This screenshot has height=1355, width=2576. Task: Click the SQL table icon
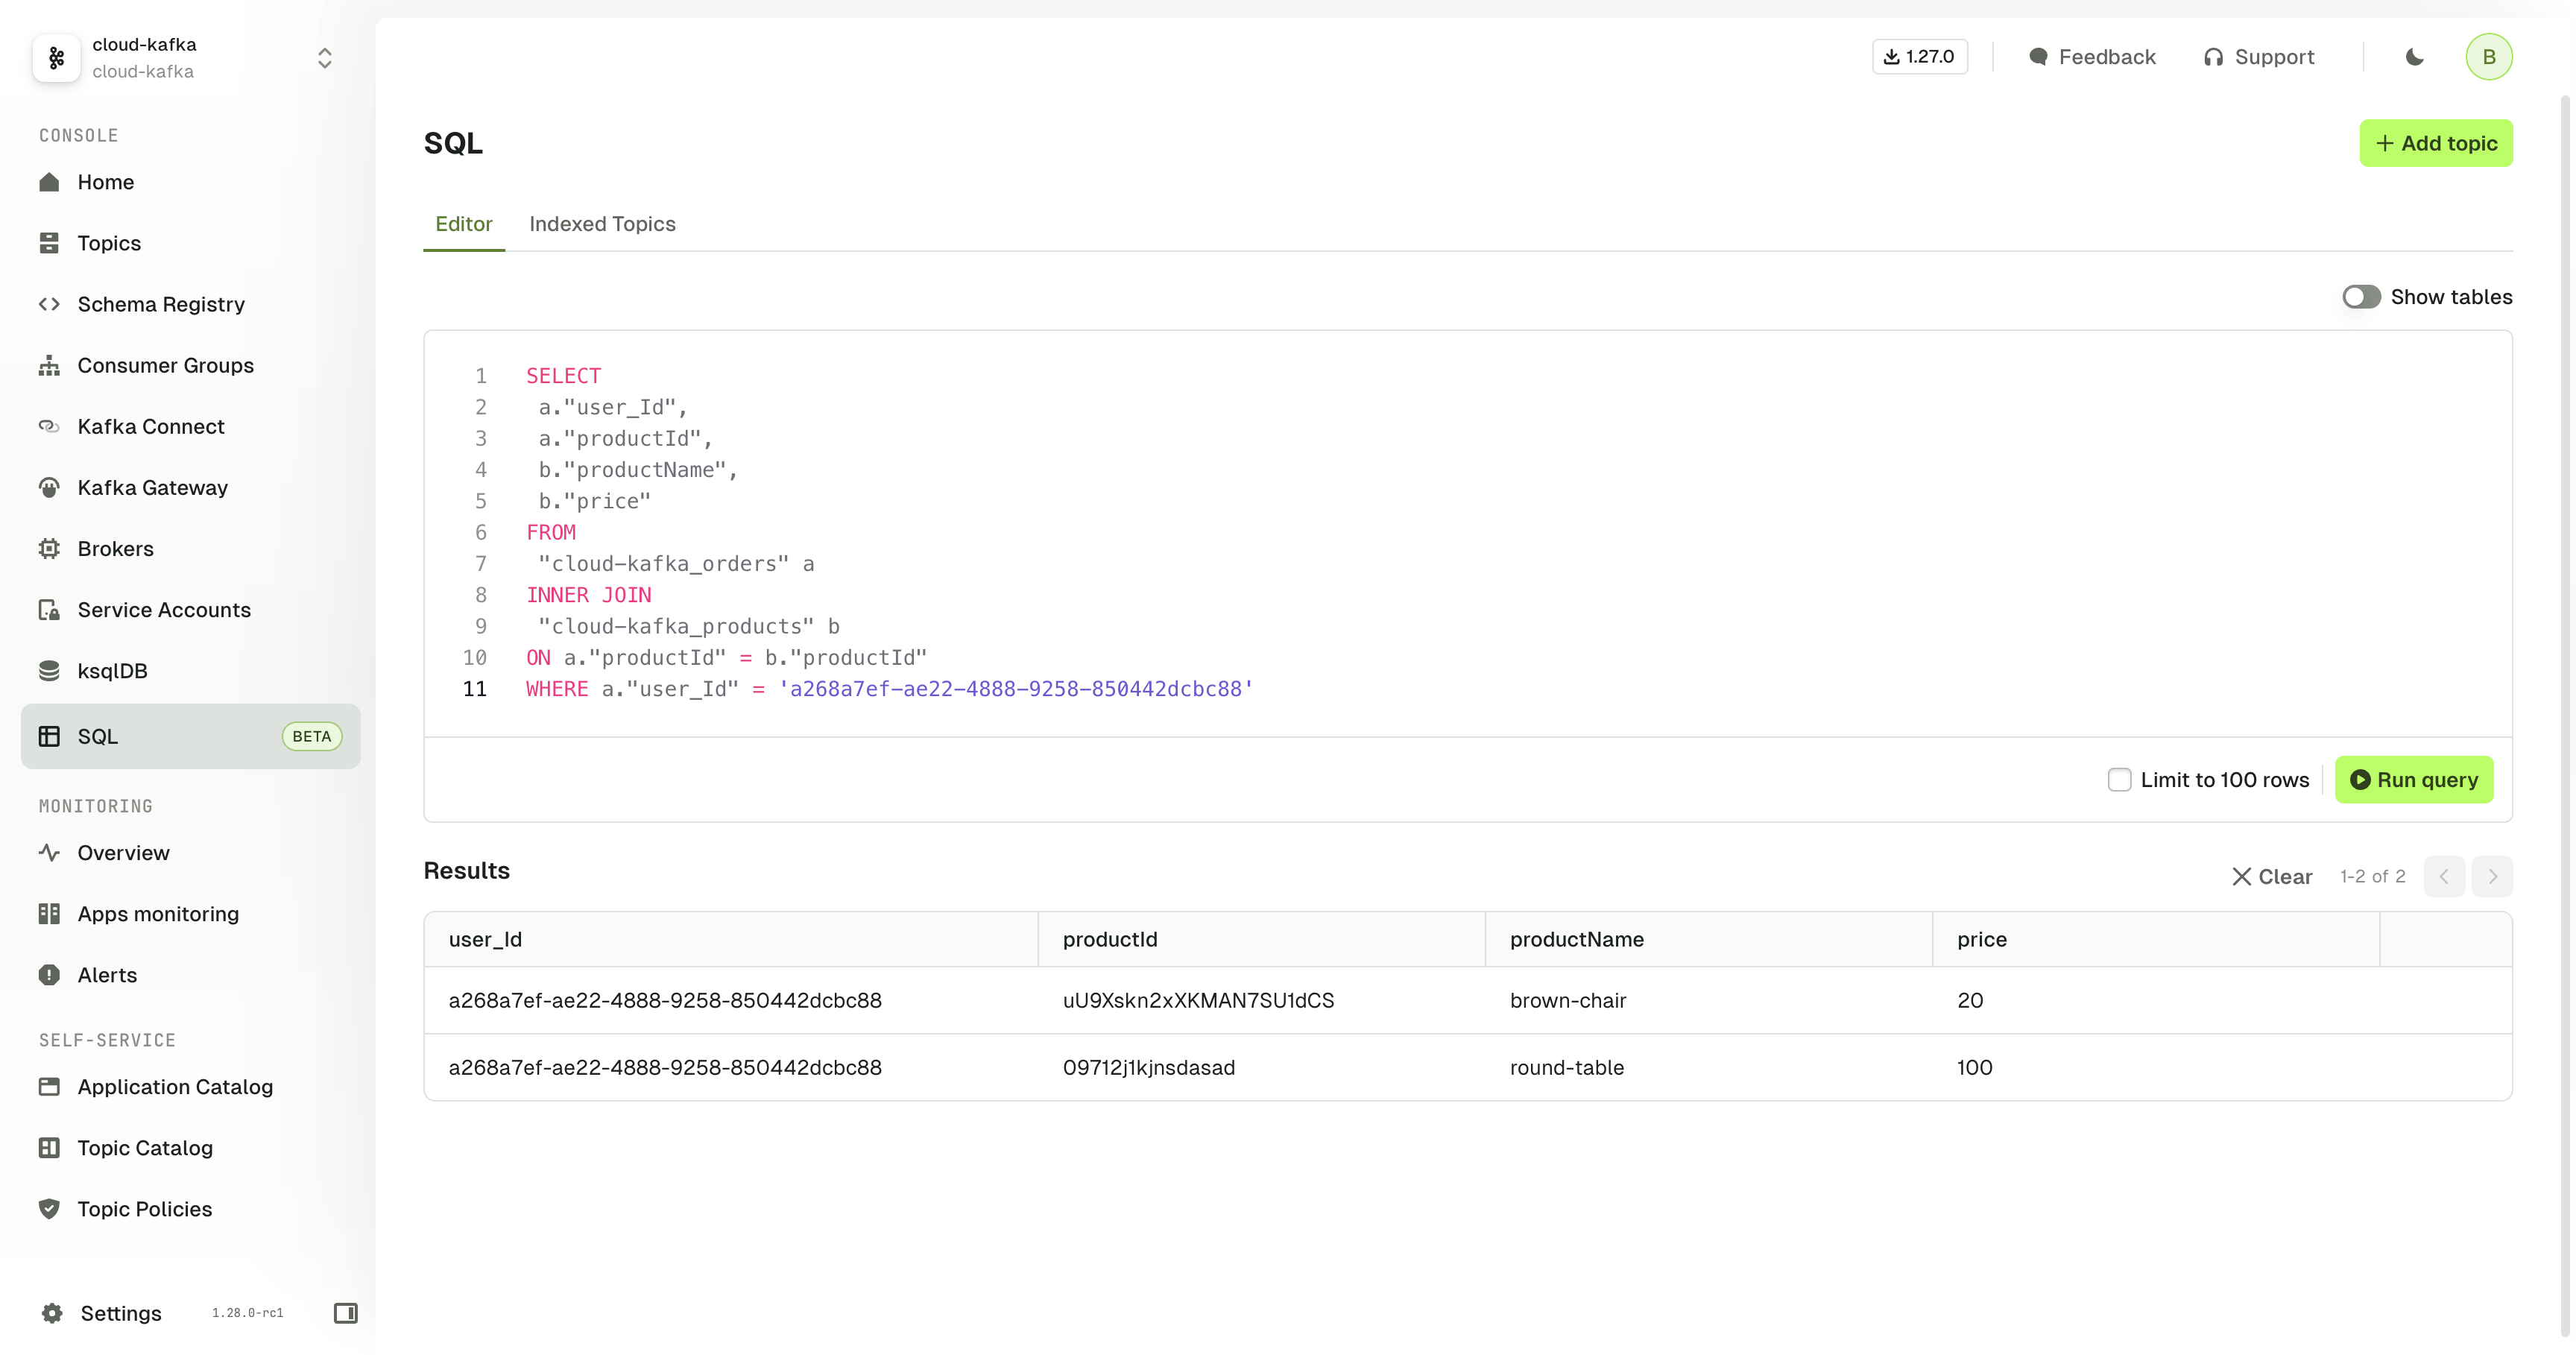tap(49, 736)
